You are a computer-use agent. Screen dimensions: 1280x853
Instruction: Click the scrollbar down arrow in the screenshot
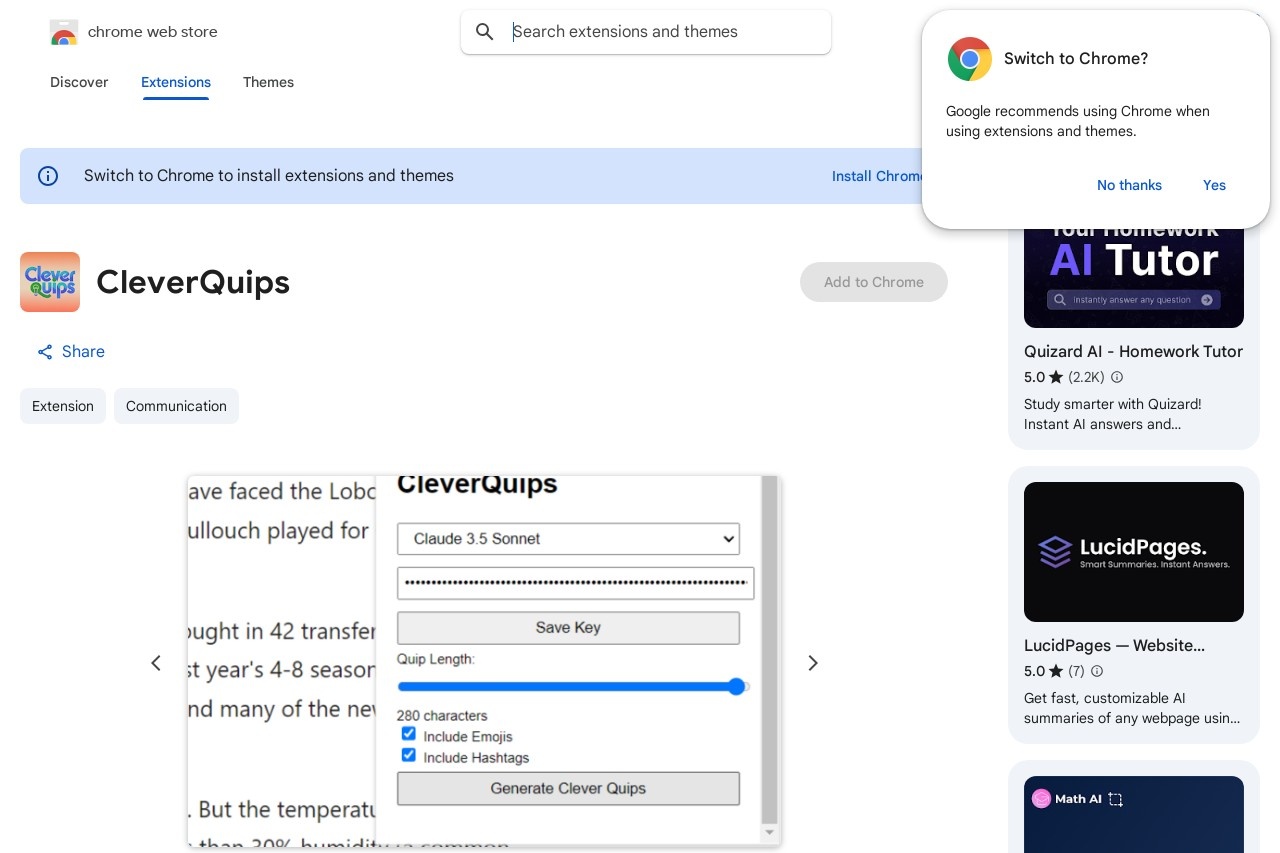tap(769, 833)
